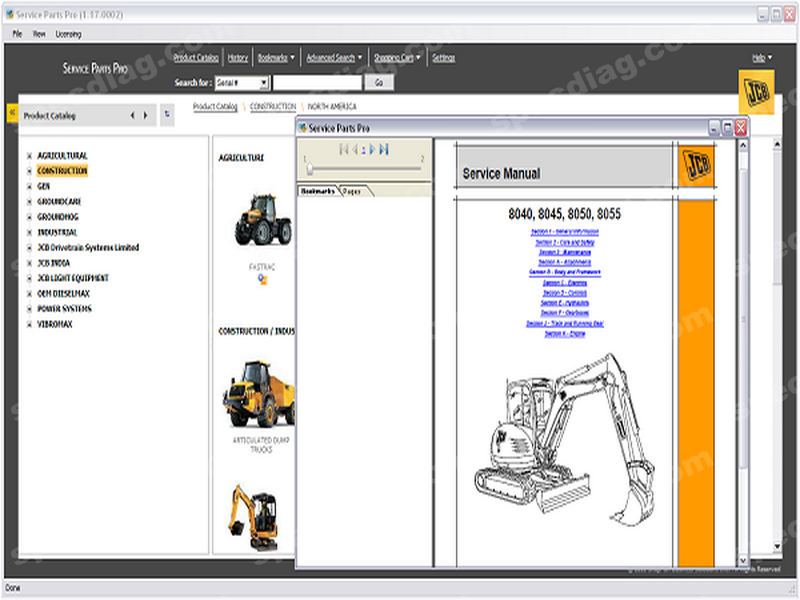Switch to the Pages tab

[353, 190]
